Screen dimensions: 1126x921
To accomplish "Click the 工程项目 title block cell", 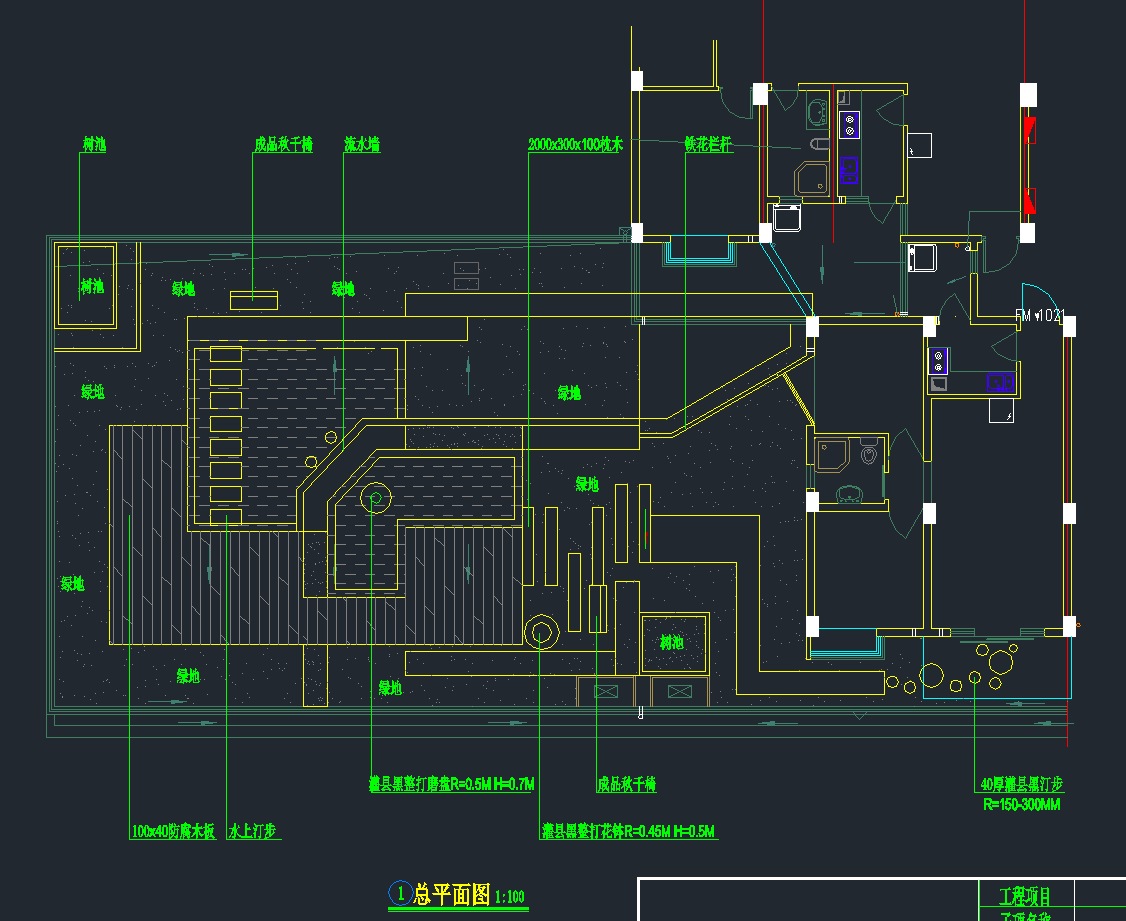I will point(1025,896).
